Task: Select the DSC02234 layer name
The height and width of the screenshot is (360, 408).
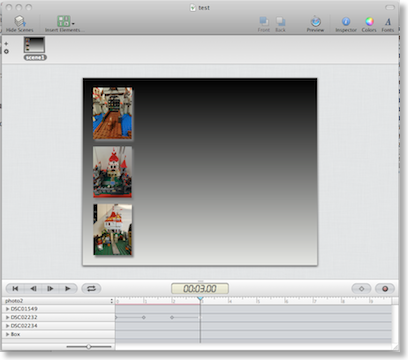Action: tap(24, 326)
